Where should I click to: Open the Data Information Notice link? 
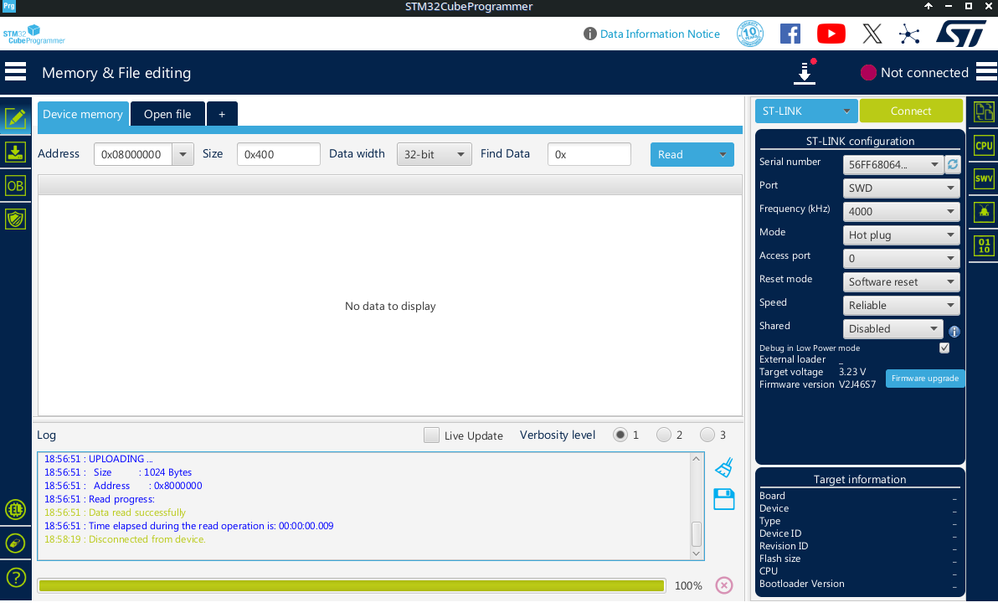pos(660,34)
